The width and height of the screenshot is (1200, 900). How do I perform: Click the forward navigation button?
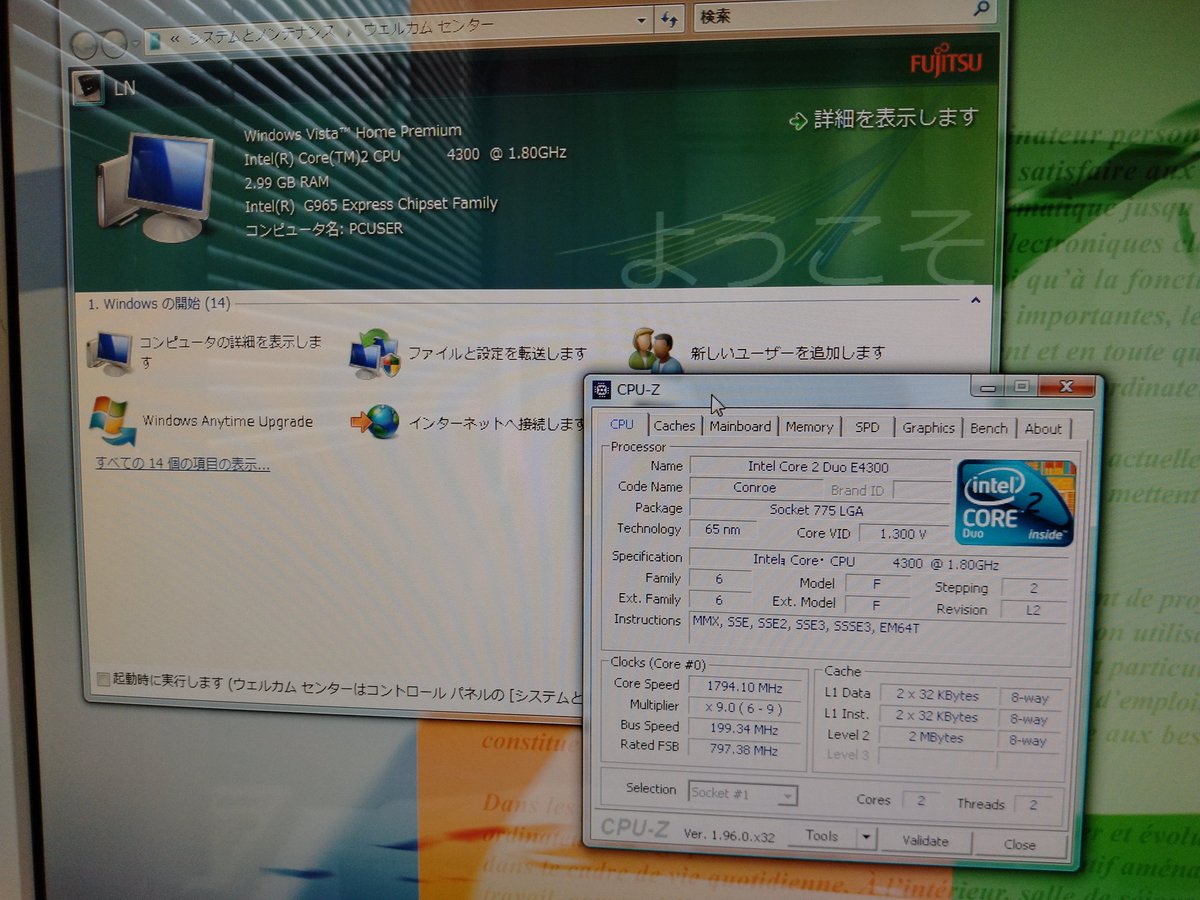click(x=113, y=43)
